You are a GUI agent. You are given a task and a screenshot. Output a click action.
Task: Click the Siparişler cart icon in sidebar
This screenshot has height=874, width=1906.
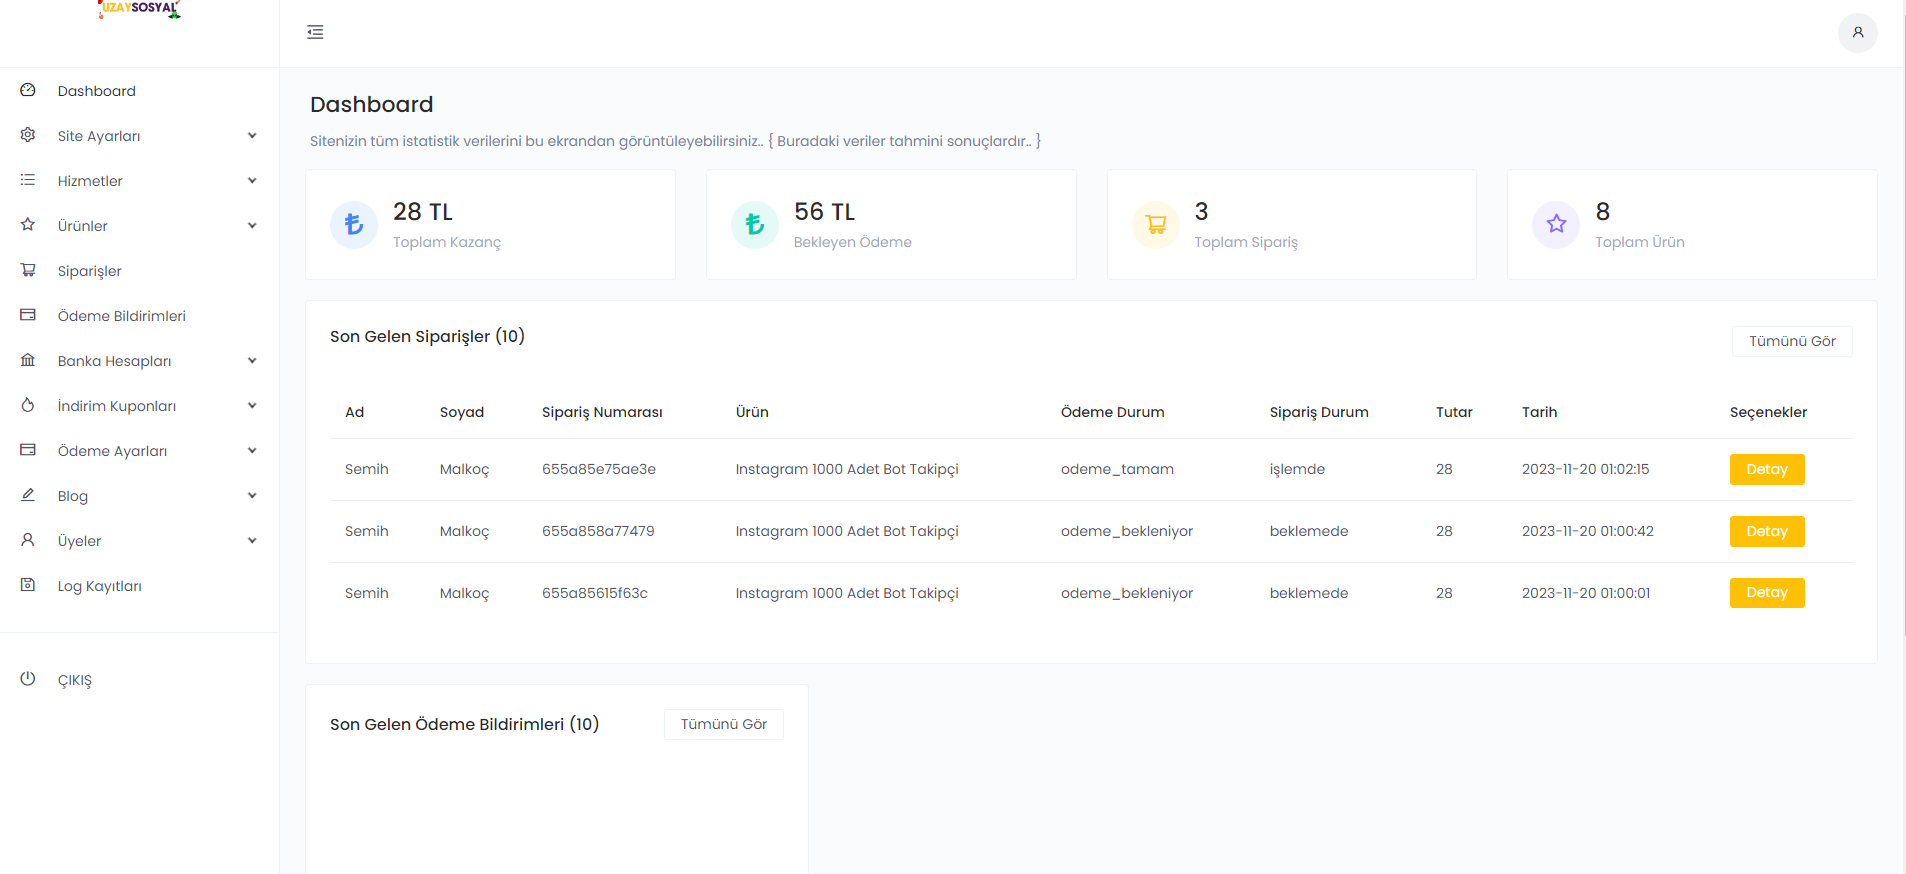coord(28,270)
